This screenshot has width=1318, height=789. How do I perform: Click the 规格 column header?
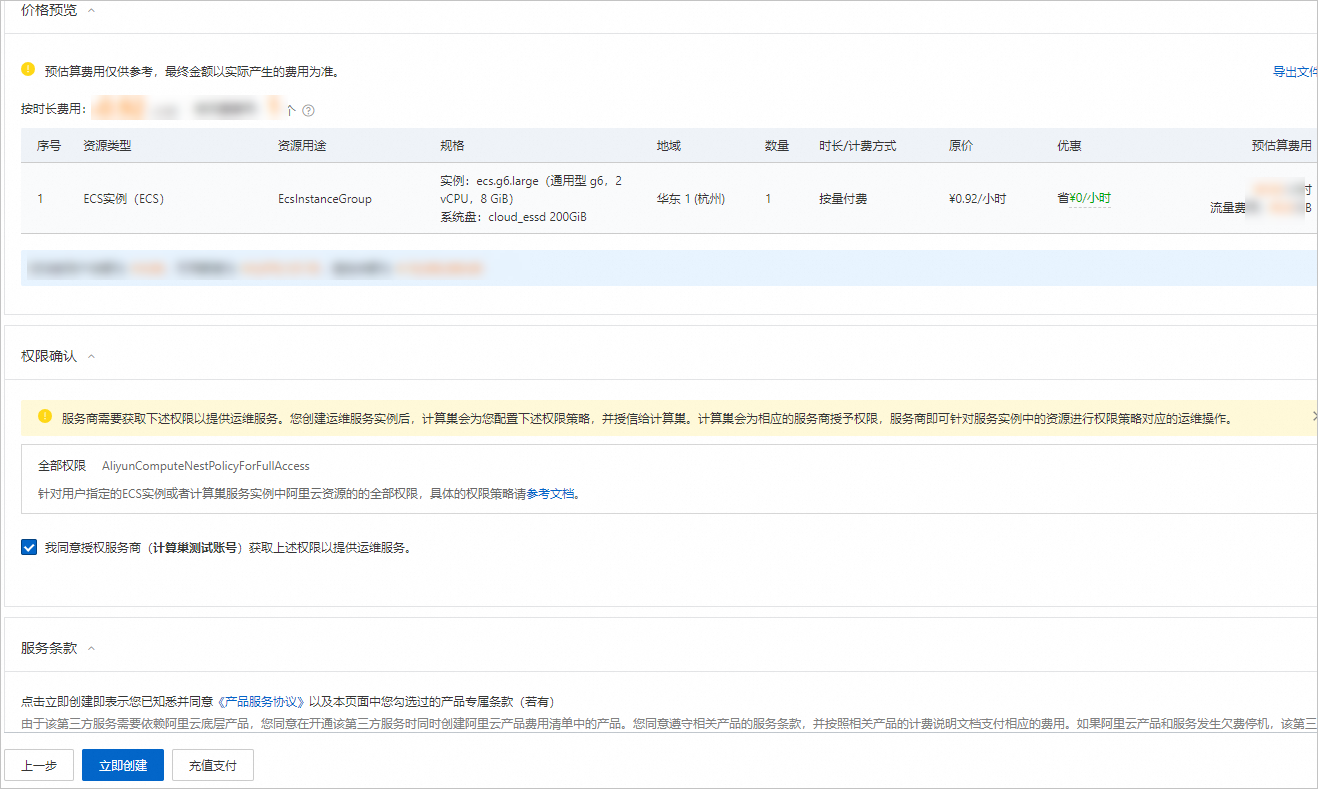[x=452, y=145]
